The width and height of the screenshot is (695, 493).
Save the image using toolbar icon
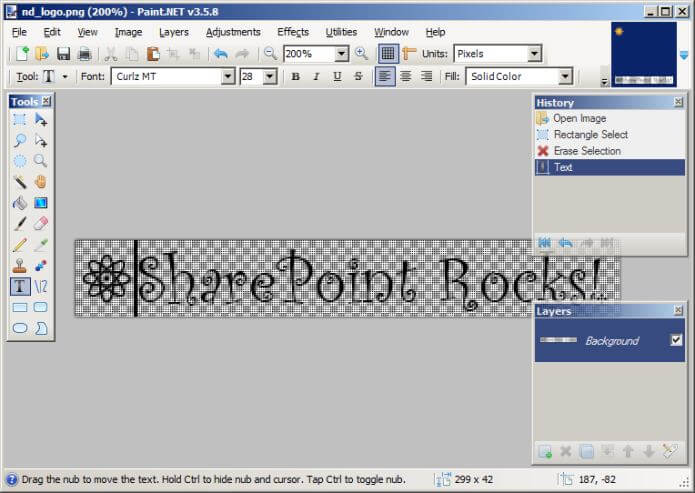click(63, 54)
